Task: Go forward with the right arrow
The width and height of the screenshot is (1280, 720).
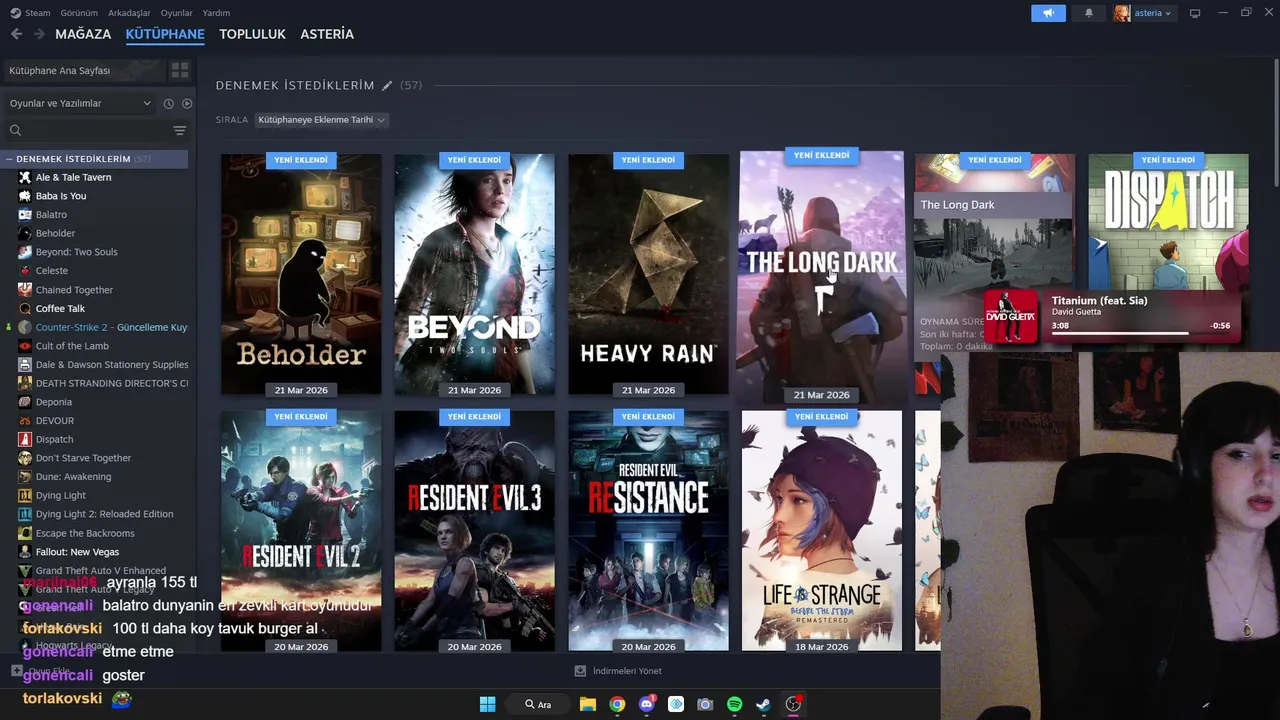Action: coord(39,34)
